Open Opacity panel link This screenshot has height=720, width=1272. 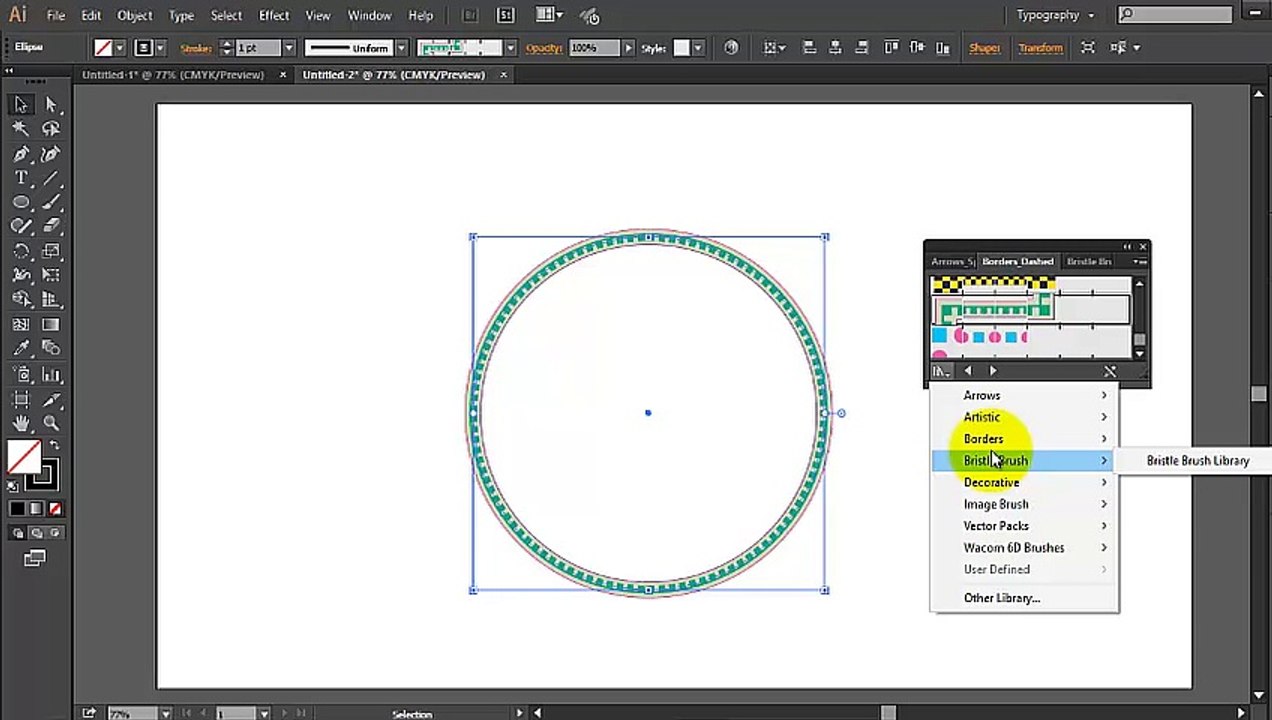[x=544, y=48]
